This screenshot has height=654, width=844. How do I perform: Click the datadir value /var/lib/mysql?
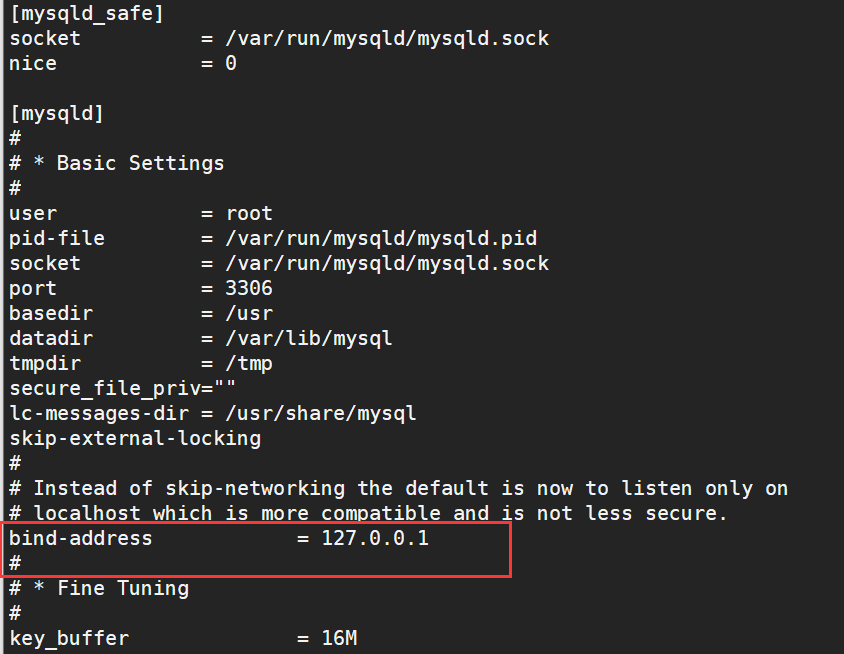pos(308,339)
